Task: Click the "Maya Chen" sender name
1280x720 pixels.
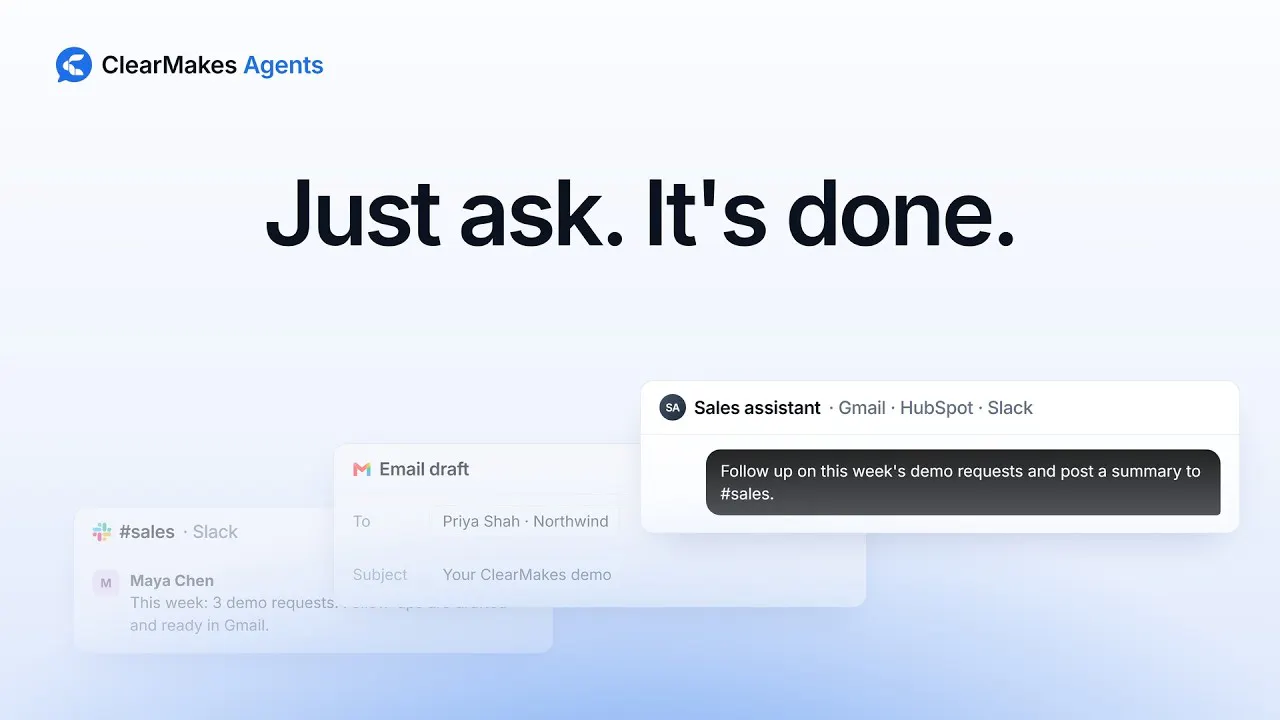Action: coord(172,580)
